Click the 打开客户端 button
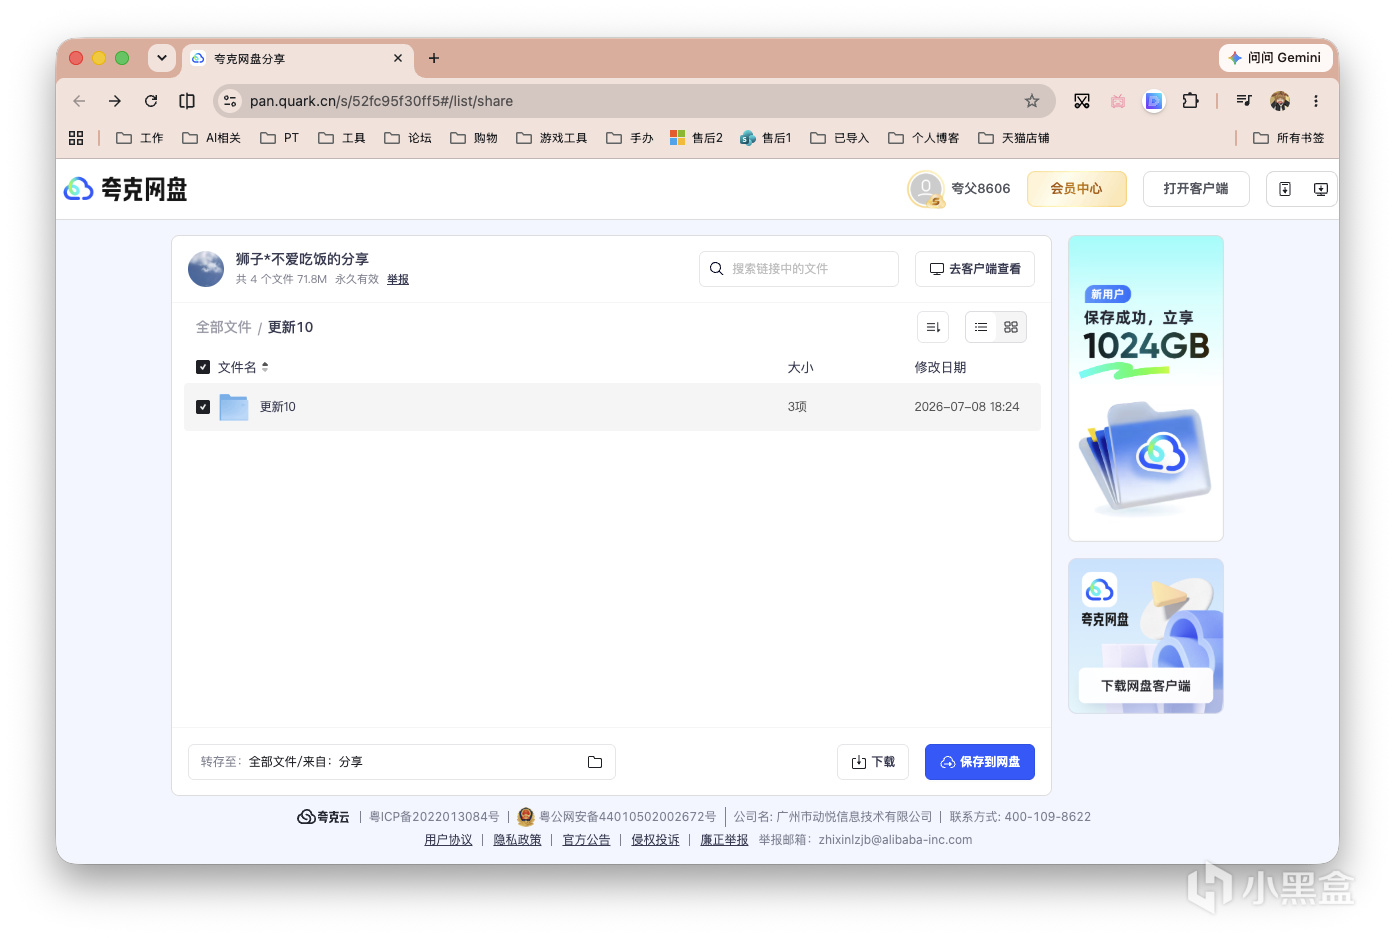1395x938 pixels. 1196,189
